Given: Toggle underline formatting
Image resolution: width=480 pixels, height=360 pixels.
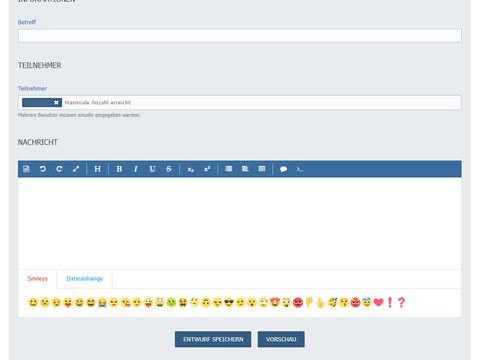Looking at the screenshot, I should click(x=152, y=169).
